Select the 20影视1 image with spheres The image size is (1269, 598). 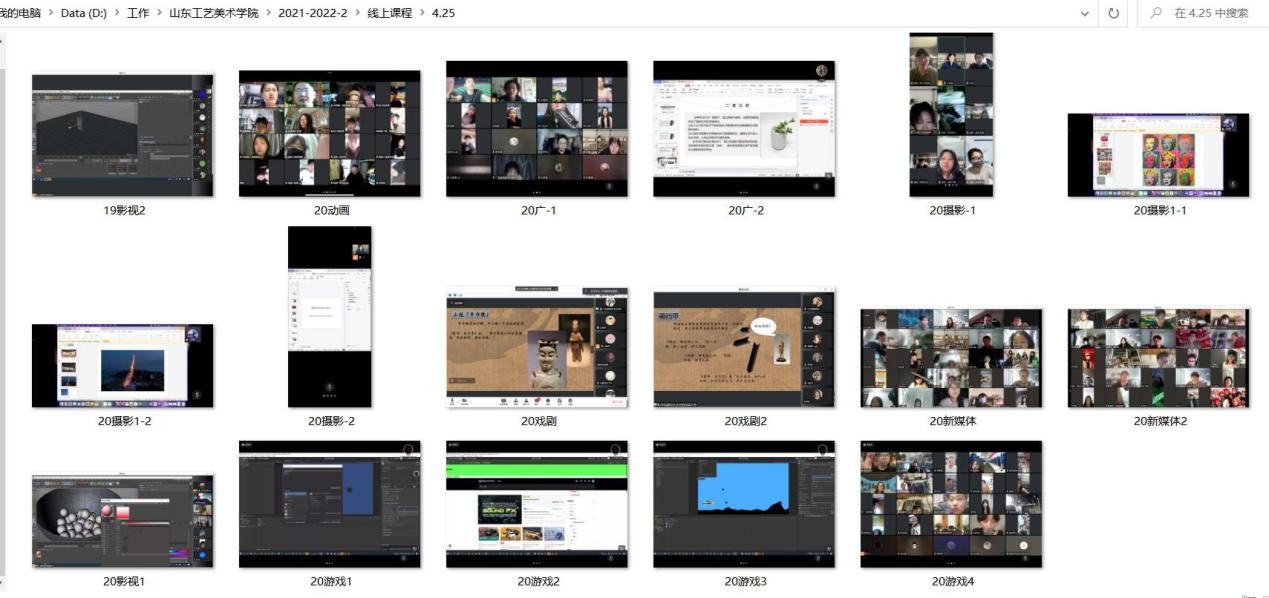(122, 520)
